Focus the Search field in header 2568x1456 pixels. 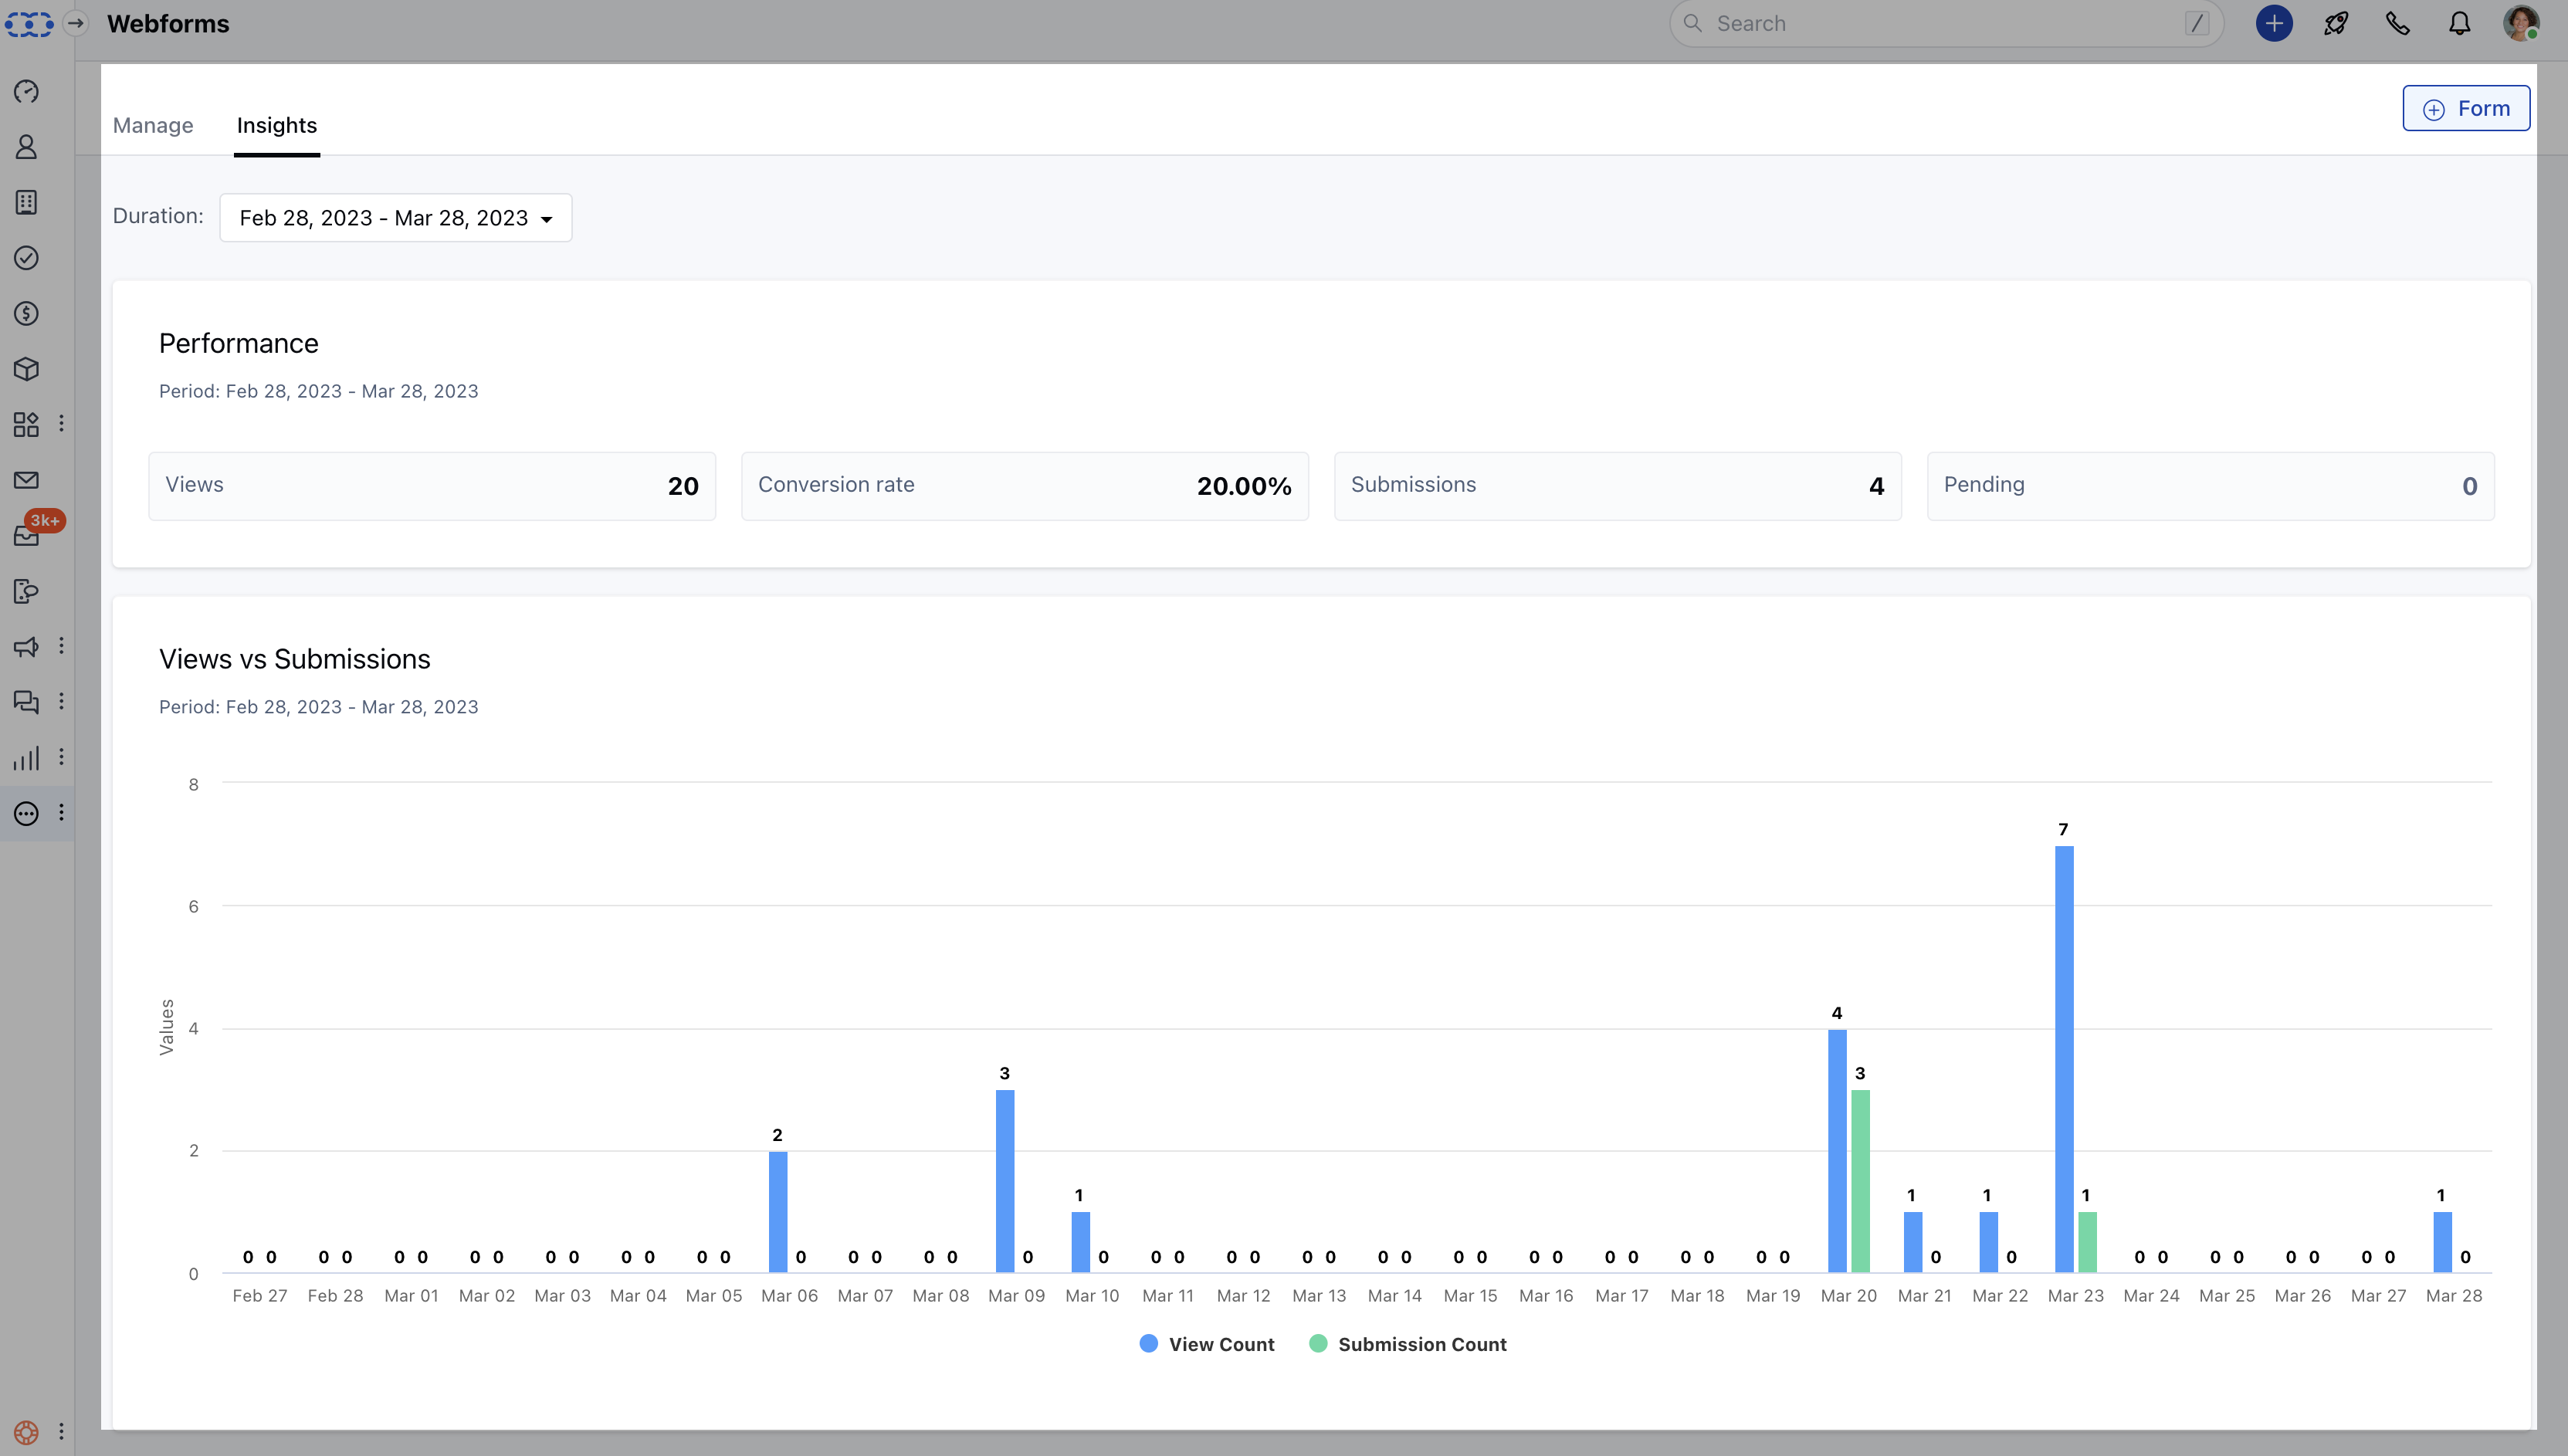[1946, 23]
